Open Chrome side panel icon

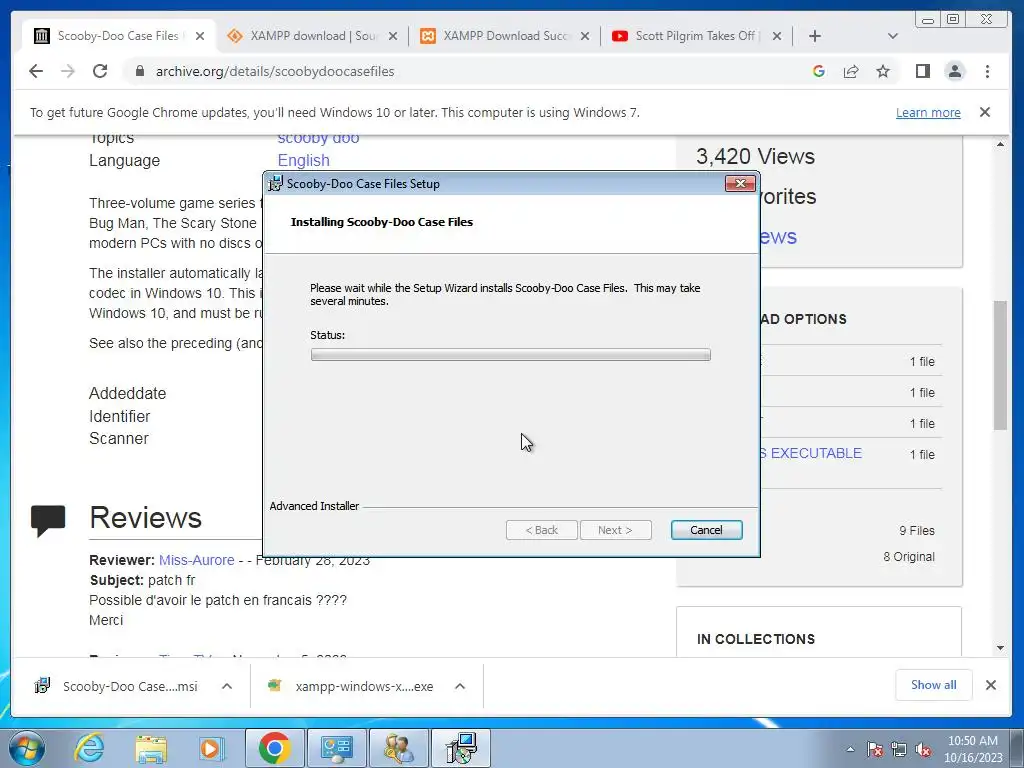pyautogui.click(x=922, y=71)
